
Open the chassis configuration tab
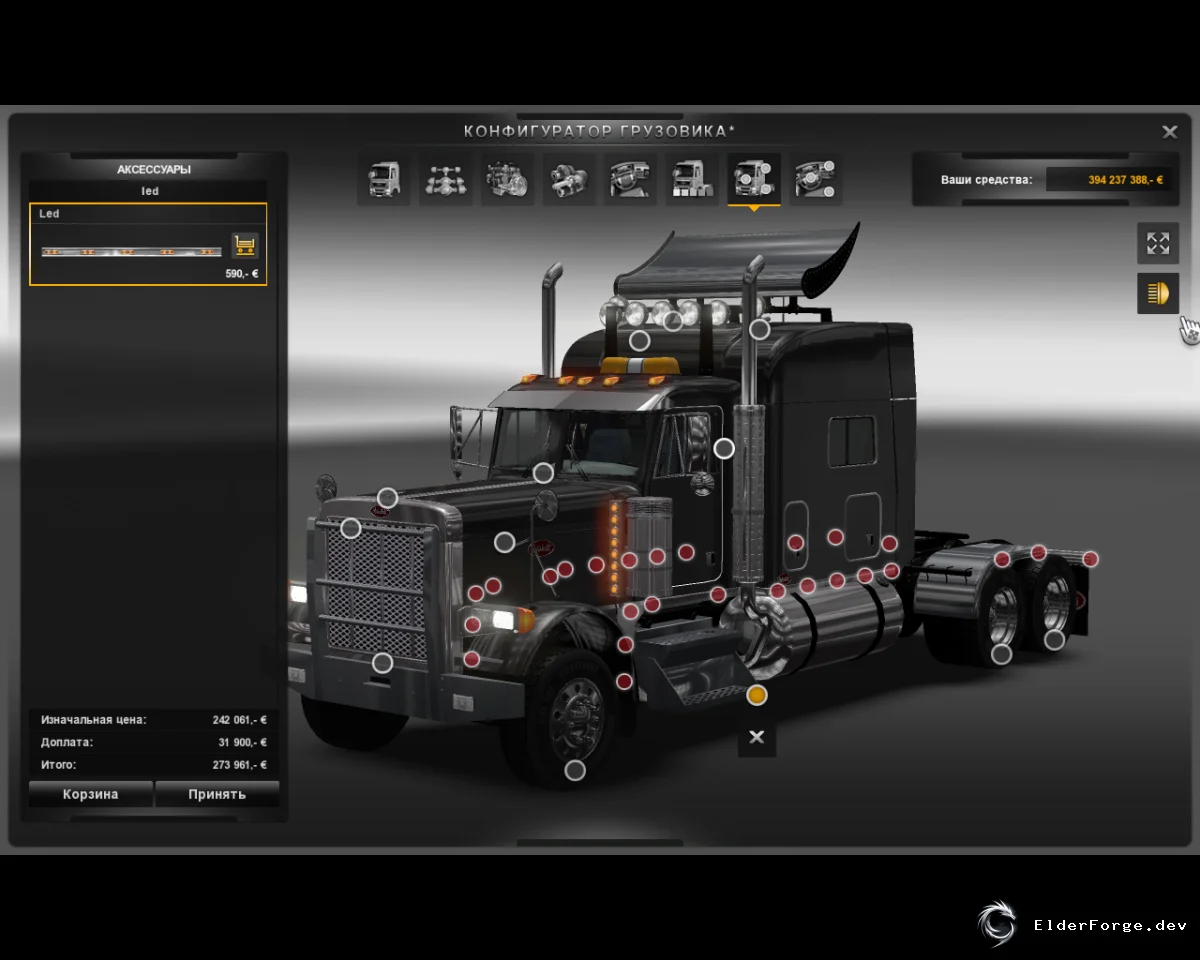[x=445, y=179]
